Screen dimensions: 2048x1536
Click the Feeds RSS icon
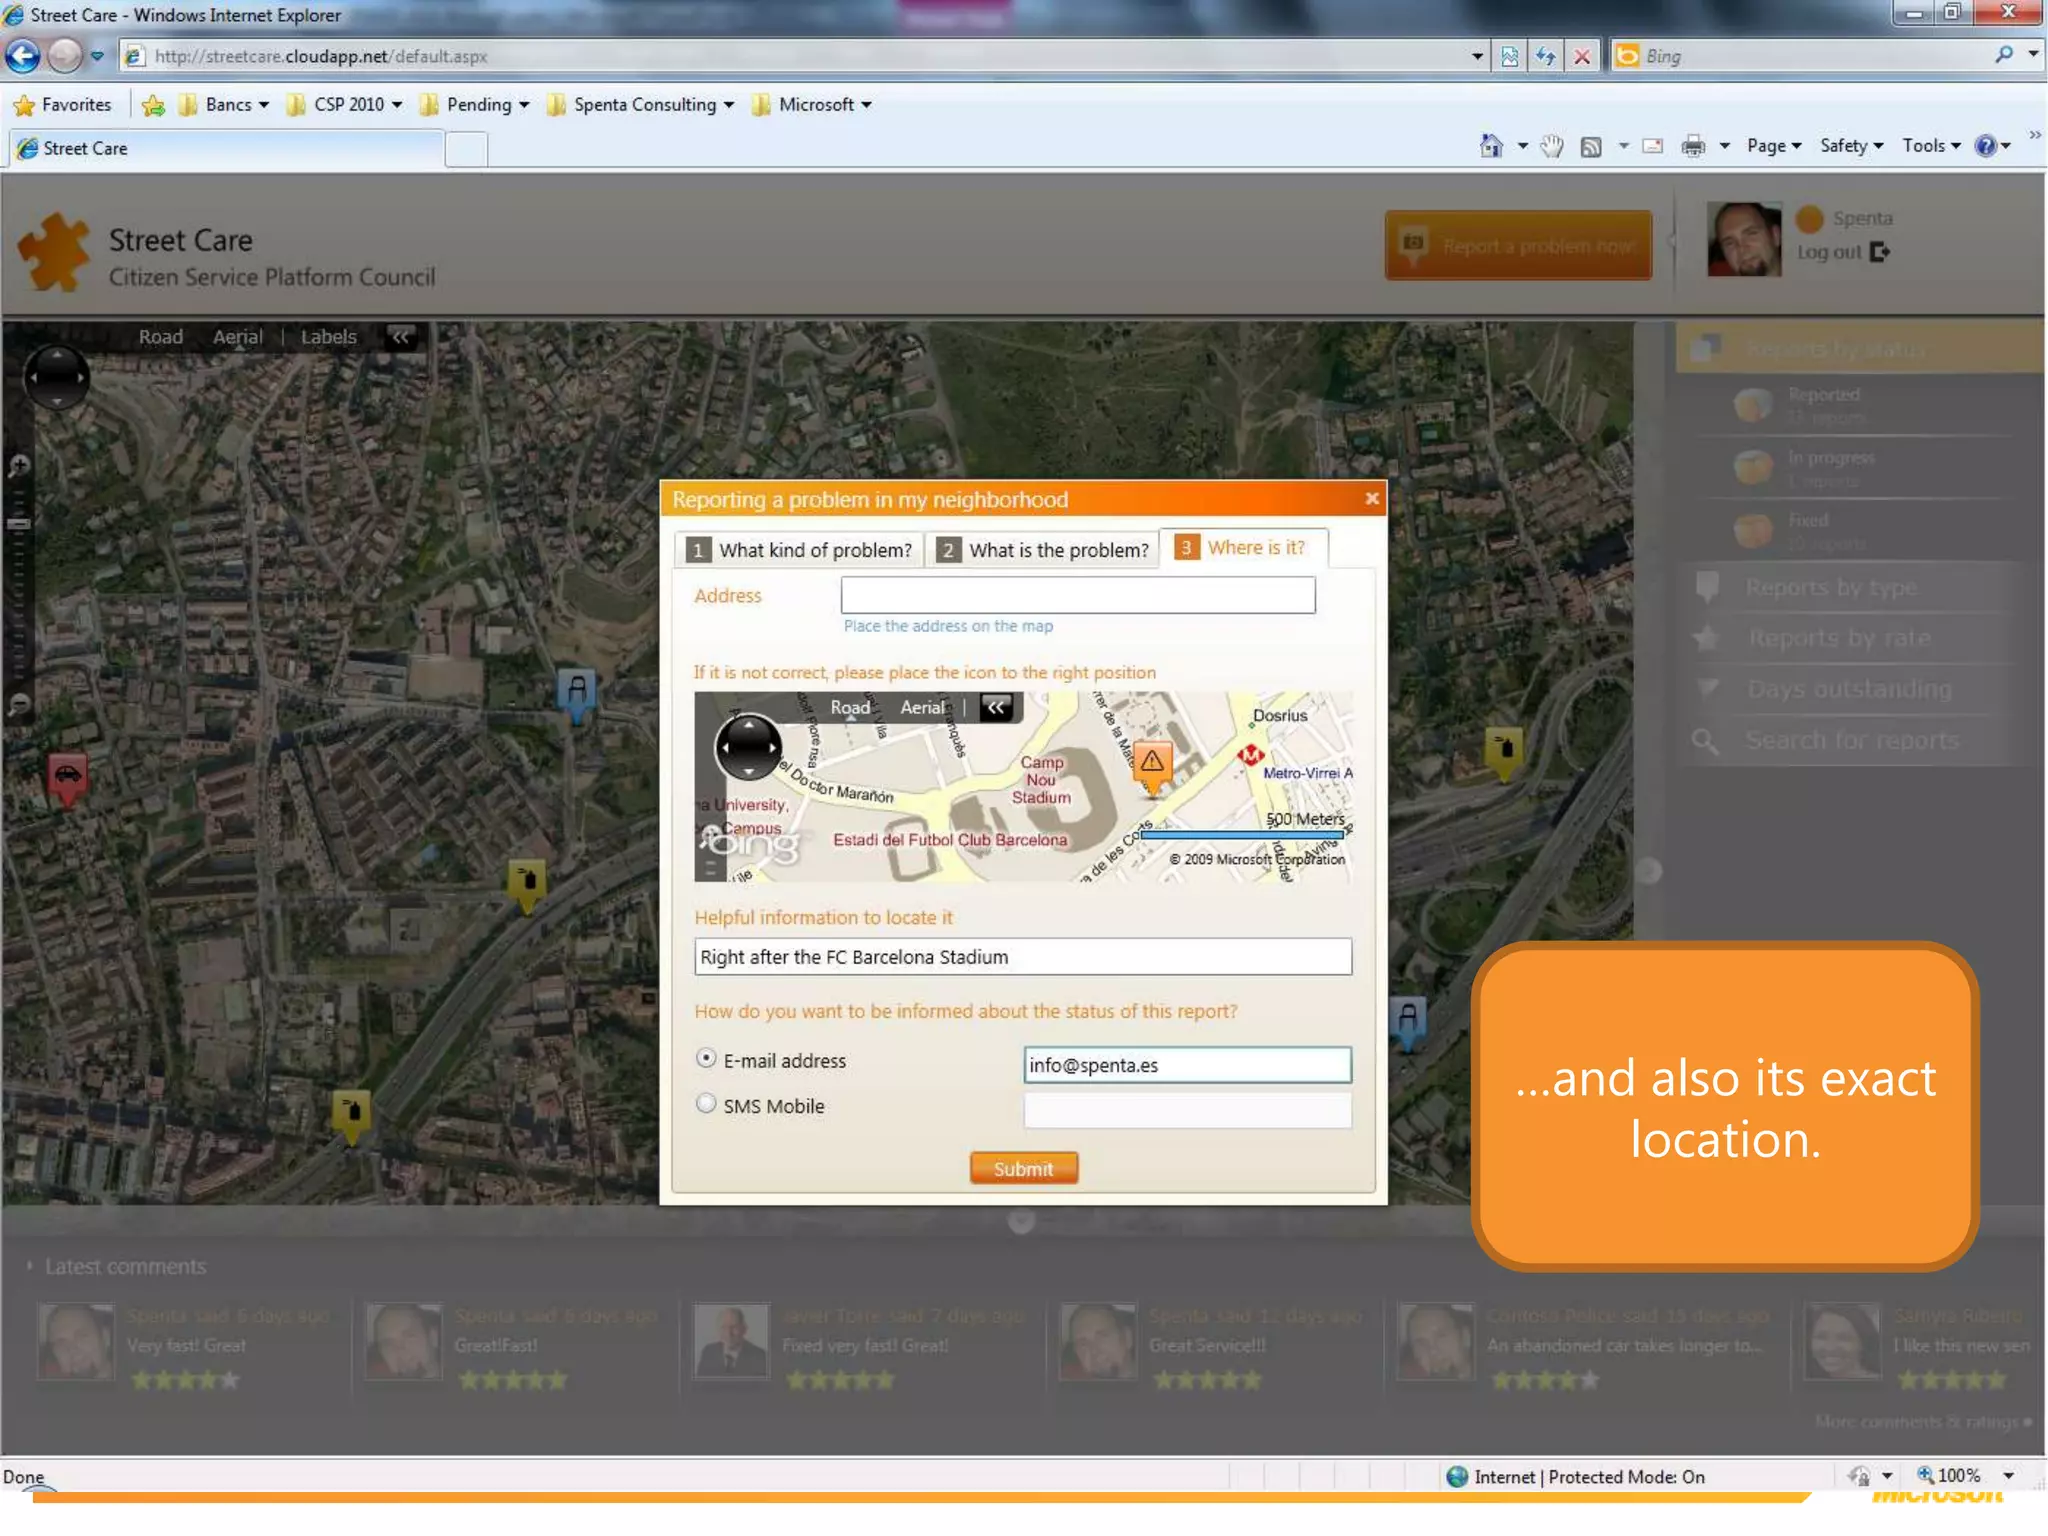(x=1591, y=147)
